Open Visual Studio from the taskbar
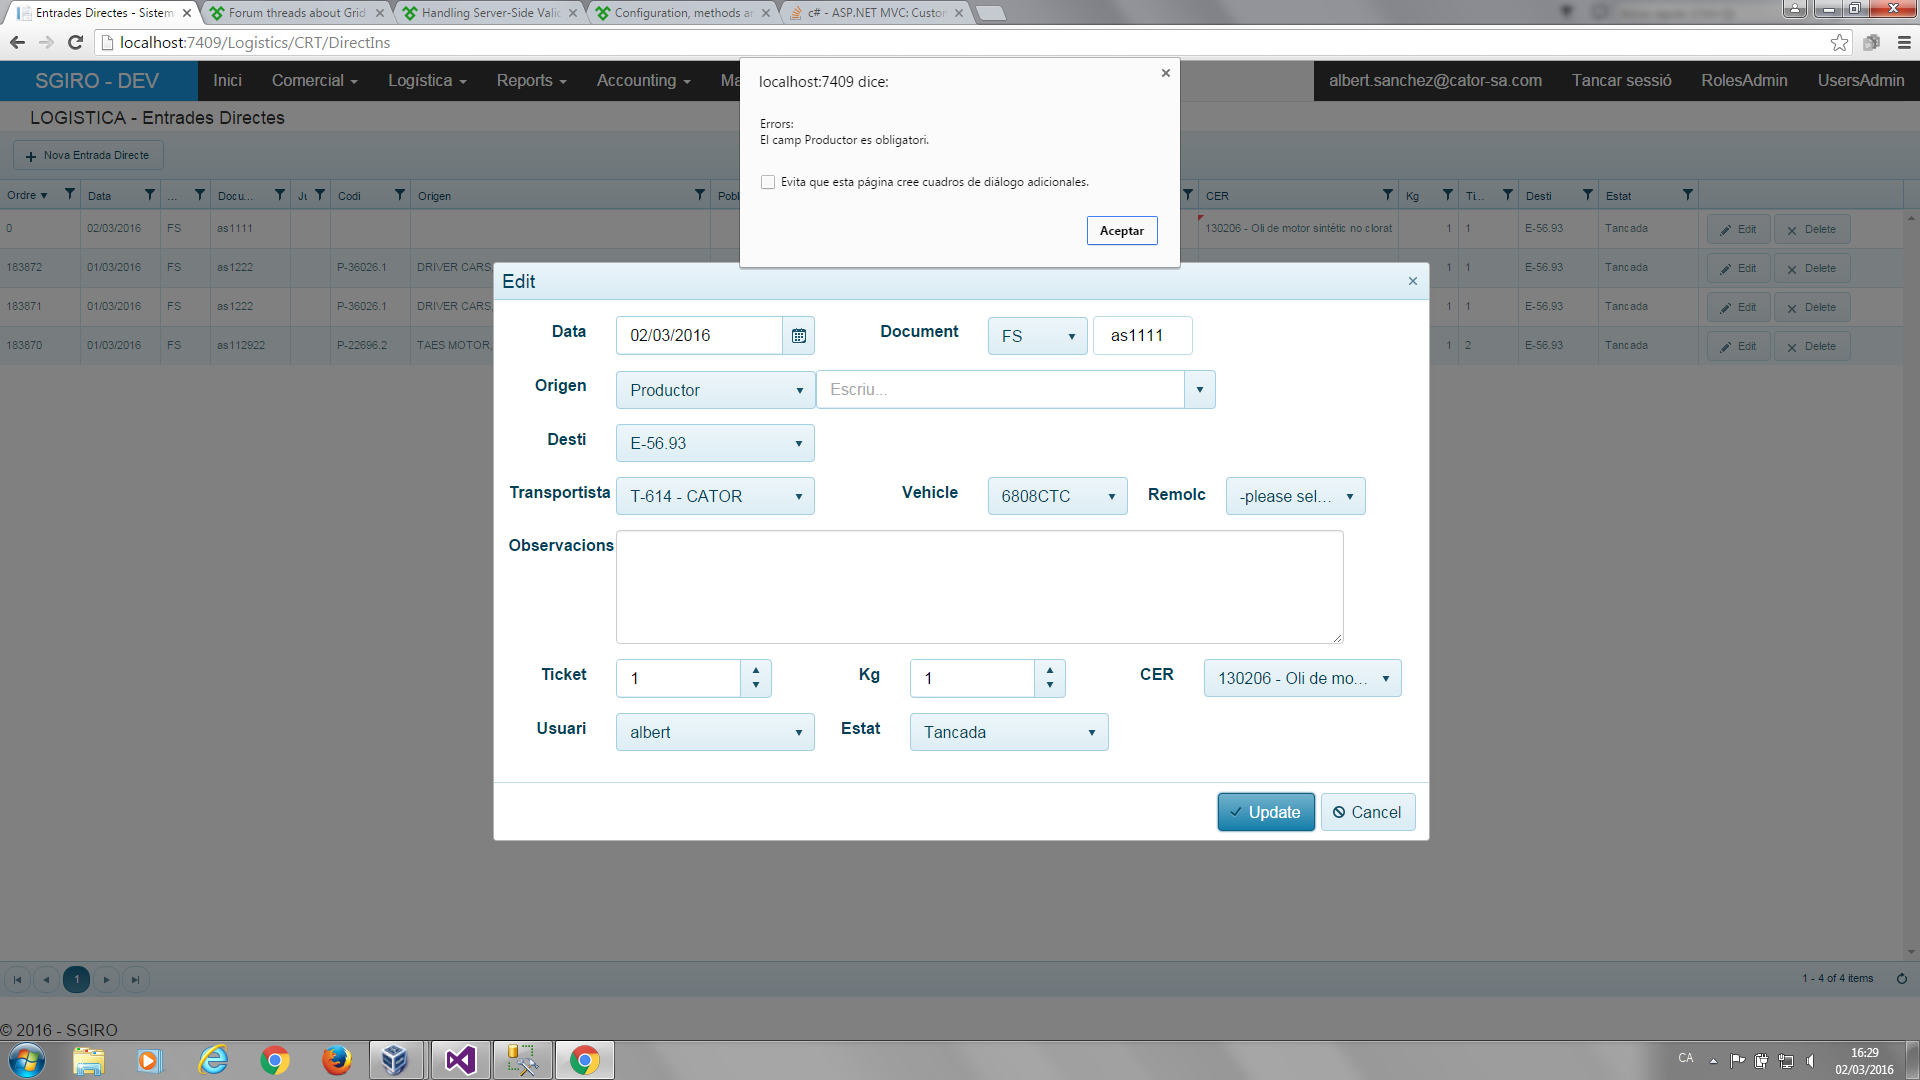This screenshot has width=1920, height=1080. [x=460, y=1060]
